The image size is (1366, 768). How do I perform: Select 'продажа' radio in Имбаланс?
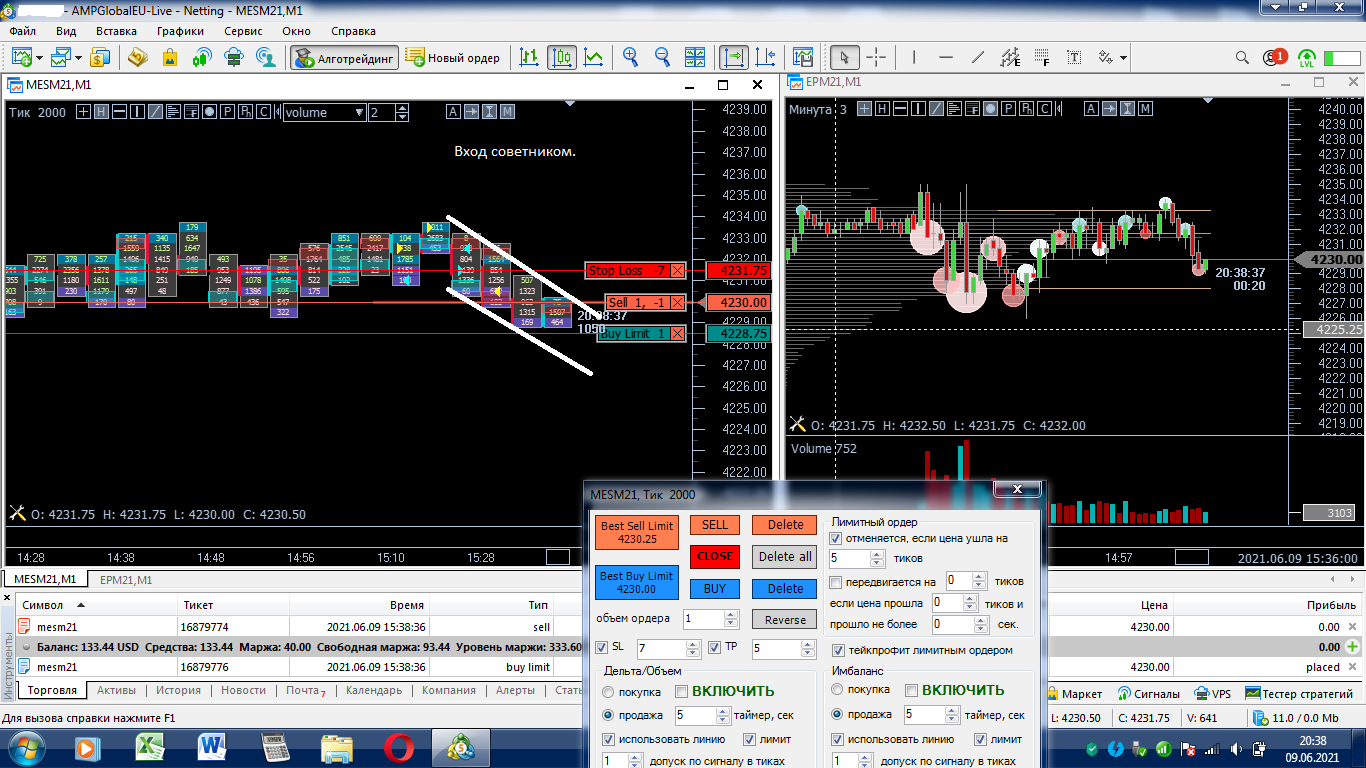click(x=838, y=715)
